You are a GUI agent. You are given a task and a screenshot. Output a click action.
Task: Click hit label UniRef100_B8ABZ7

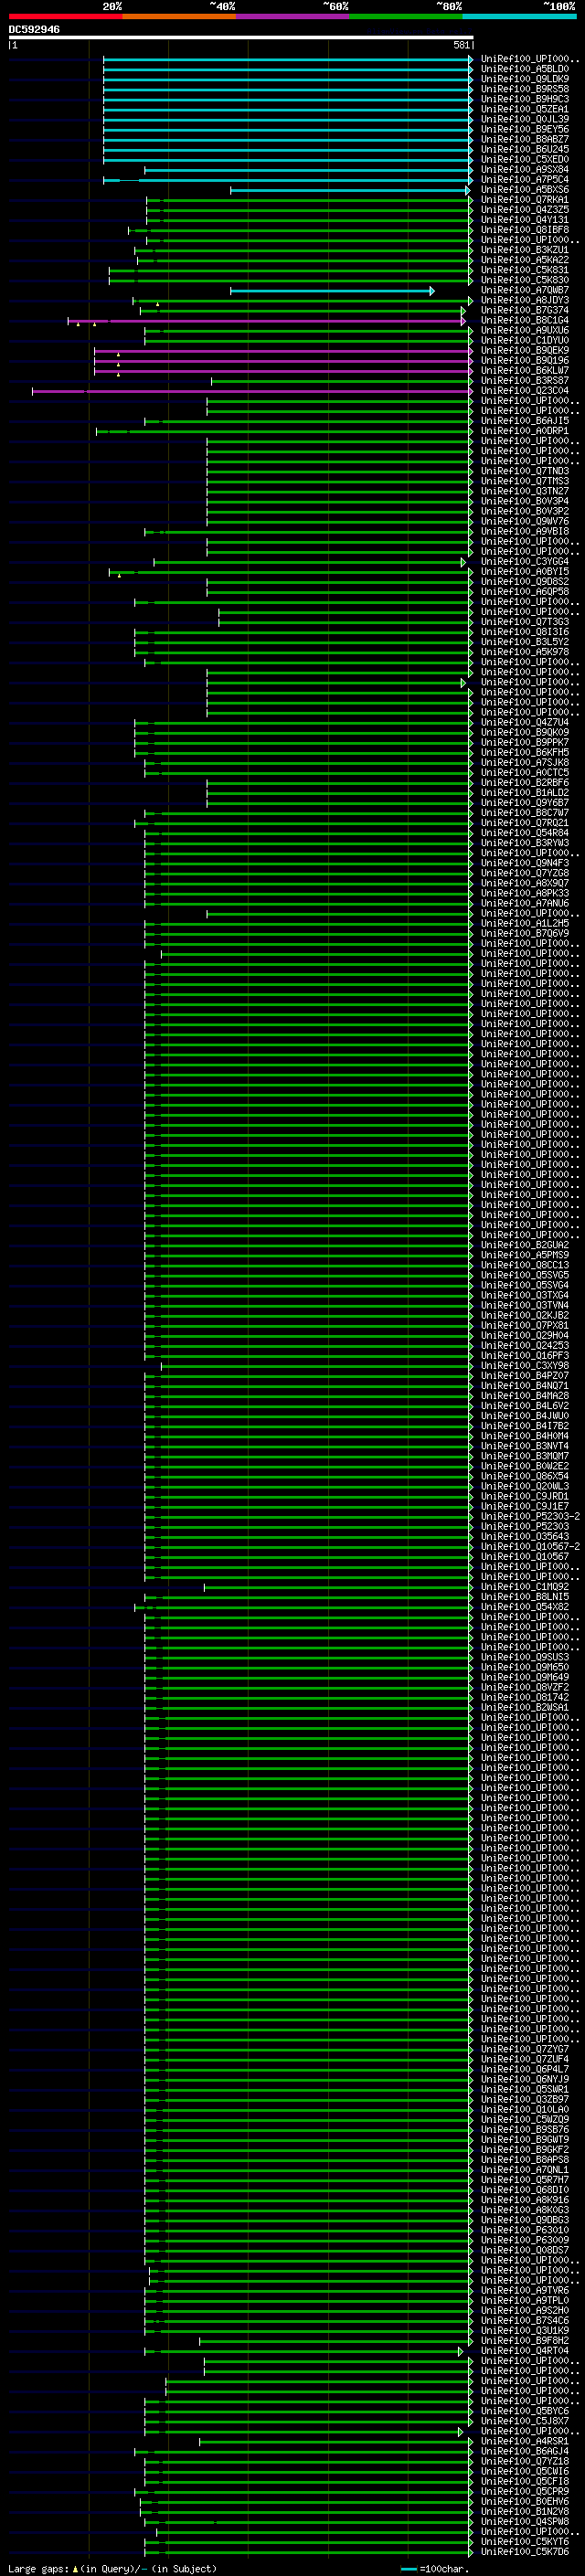click(525, 140)
